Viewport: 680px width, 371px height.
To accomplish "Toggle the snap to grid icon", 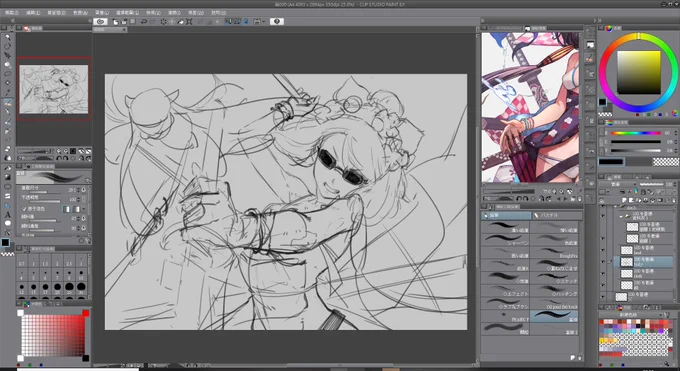I will [x=245, y=21].
